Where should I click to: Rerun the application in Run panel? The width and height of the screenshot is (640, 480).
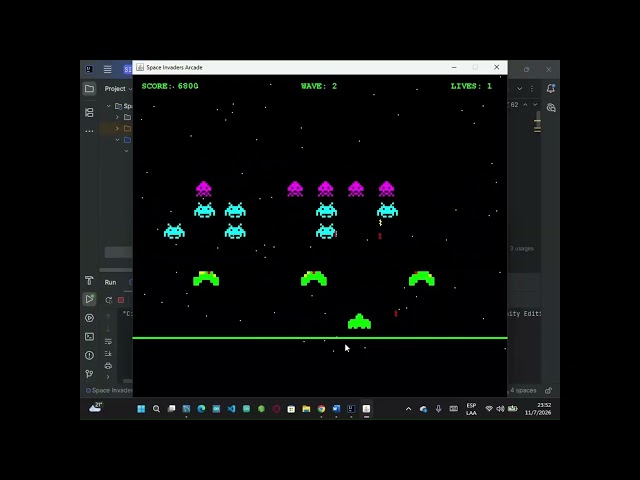108,300
